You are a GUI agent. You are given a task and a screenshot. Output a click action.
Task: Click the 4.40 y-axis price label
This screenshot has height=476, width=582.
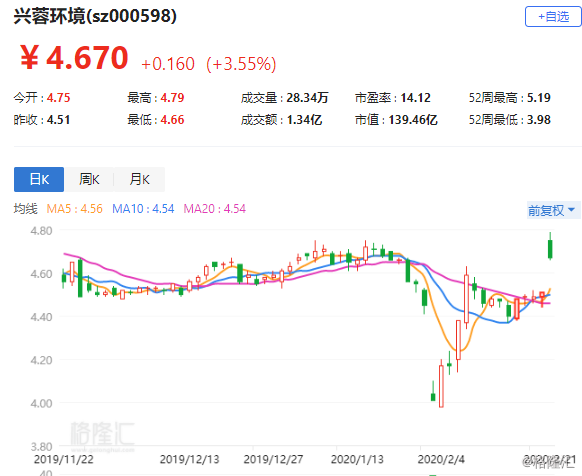tap(41, 317)
